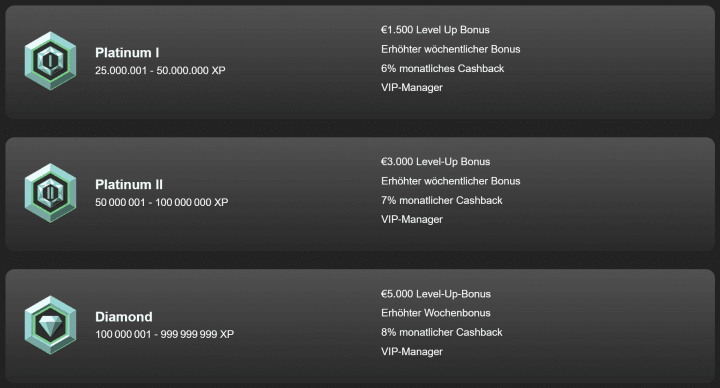Click Erhöhter wöchentlicher Bonus in Platinum II card
The height and width of the screenshot is (388, 720).
click(450, 181)
